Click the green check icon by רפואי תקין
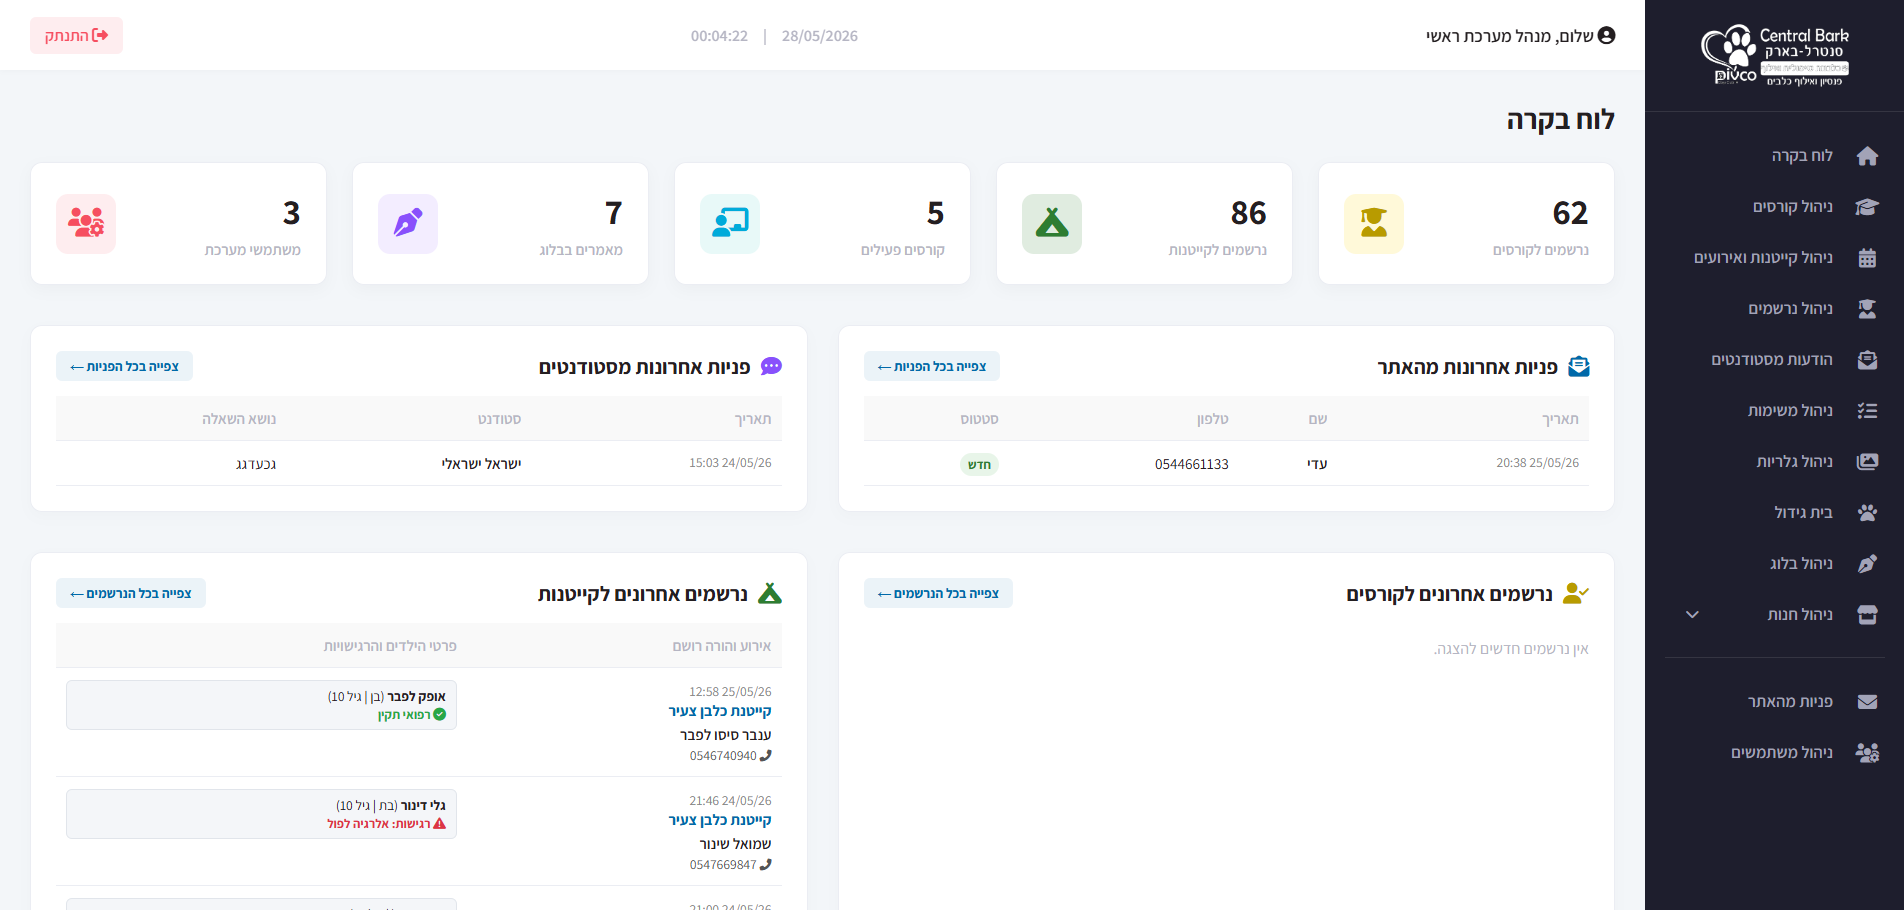The width and height of the screenshot is (1904, 910). (440, 715)
